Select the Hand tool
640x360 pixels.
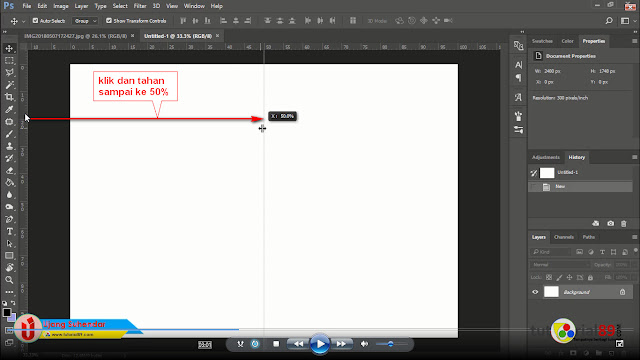[x=9, y=268]
